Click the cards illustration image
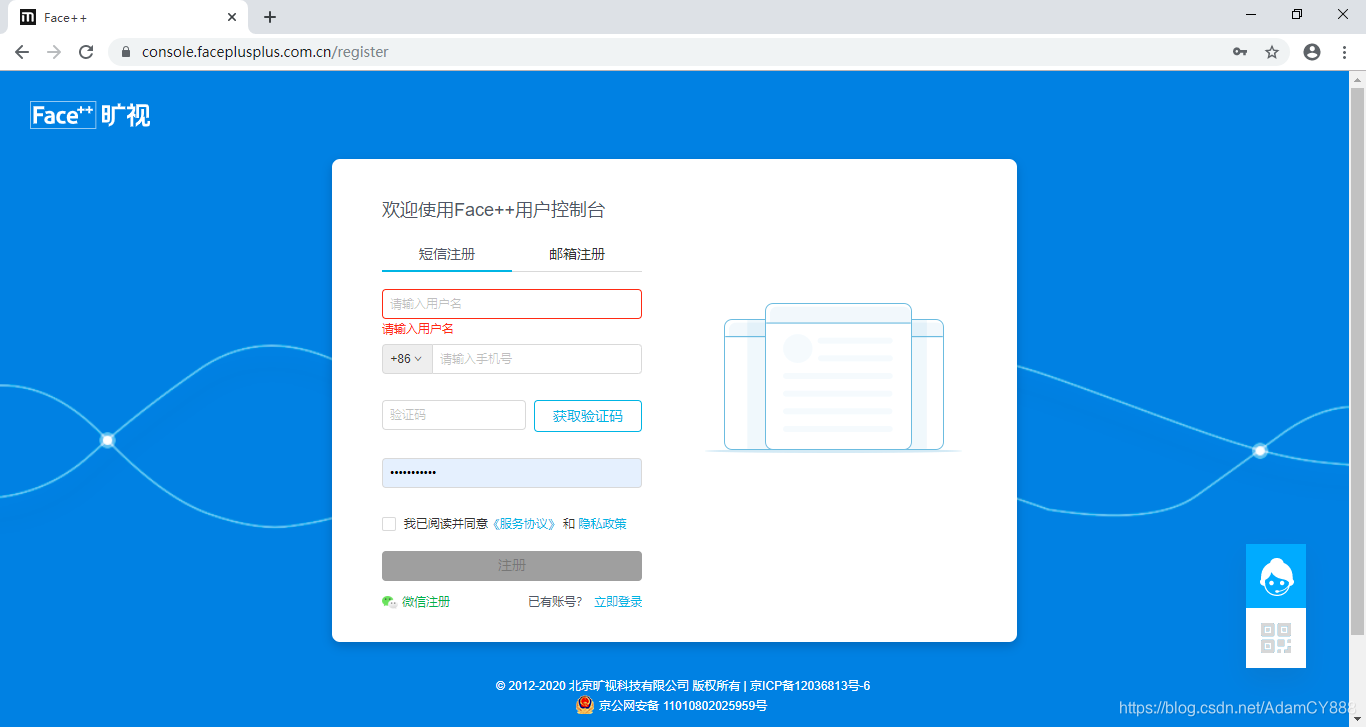The height and width of the screenshot is (727, 1366). (834, 378)
